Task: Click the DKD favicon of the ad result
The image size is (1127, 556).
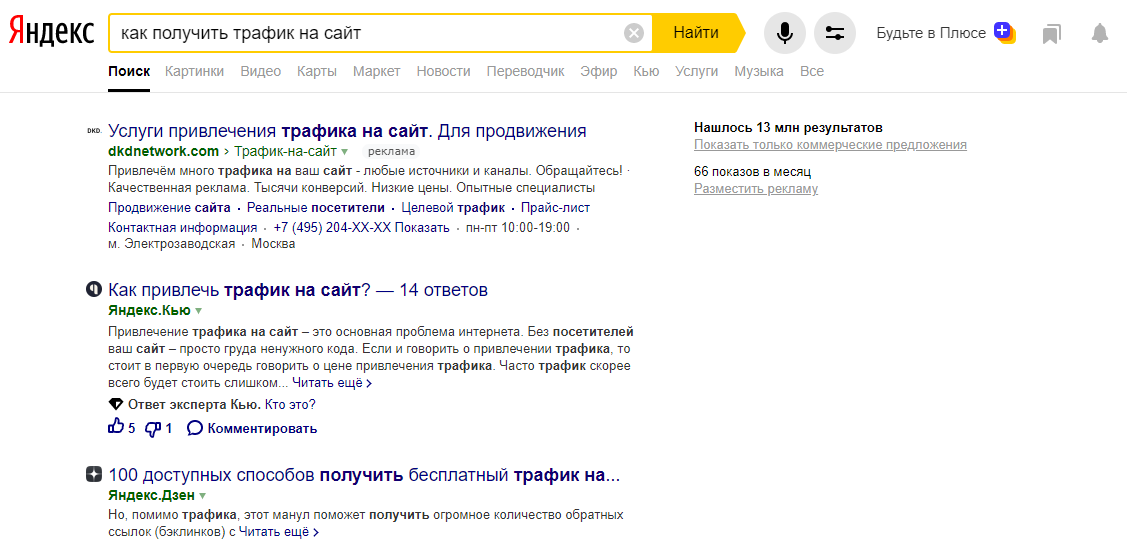Action: point(93,131)
